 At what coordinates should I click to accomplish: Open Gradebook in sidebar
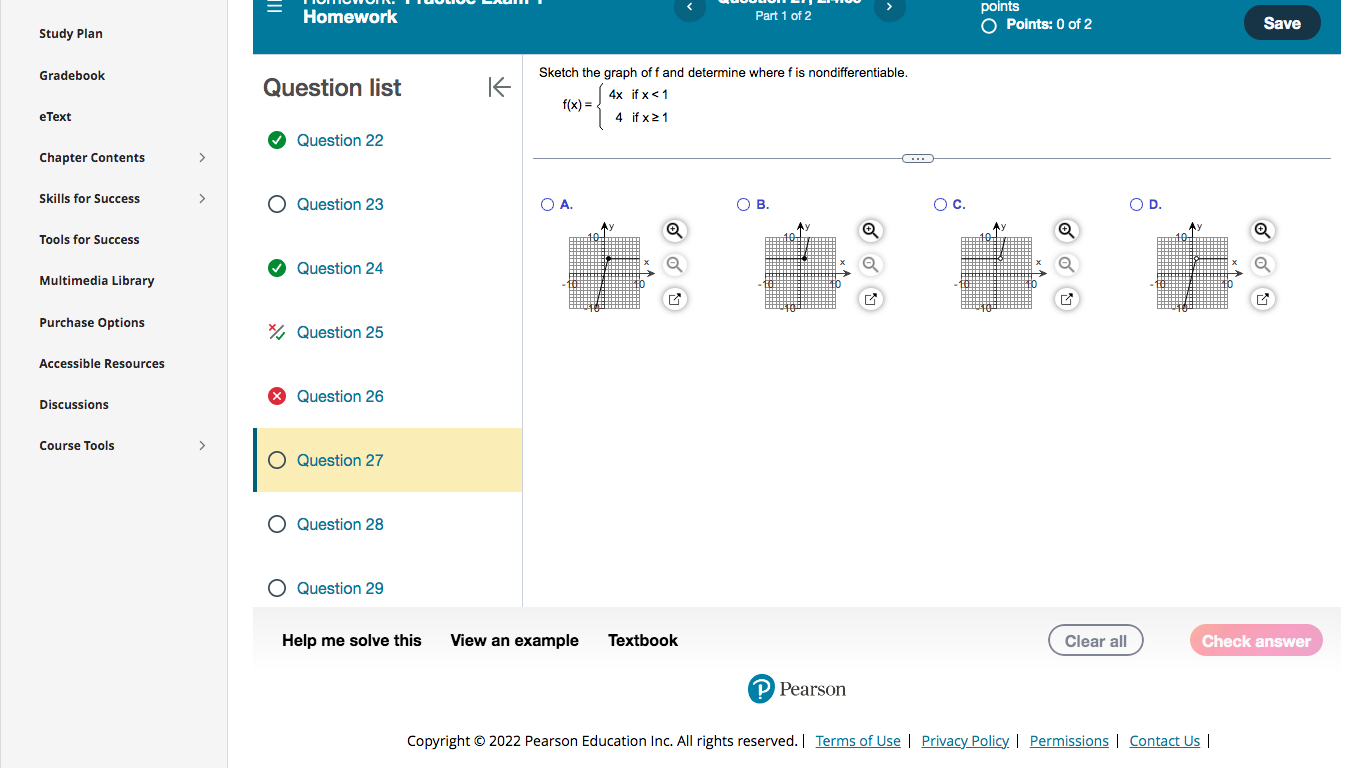pyautogui.click(x=72, y=76)
